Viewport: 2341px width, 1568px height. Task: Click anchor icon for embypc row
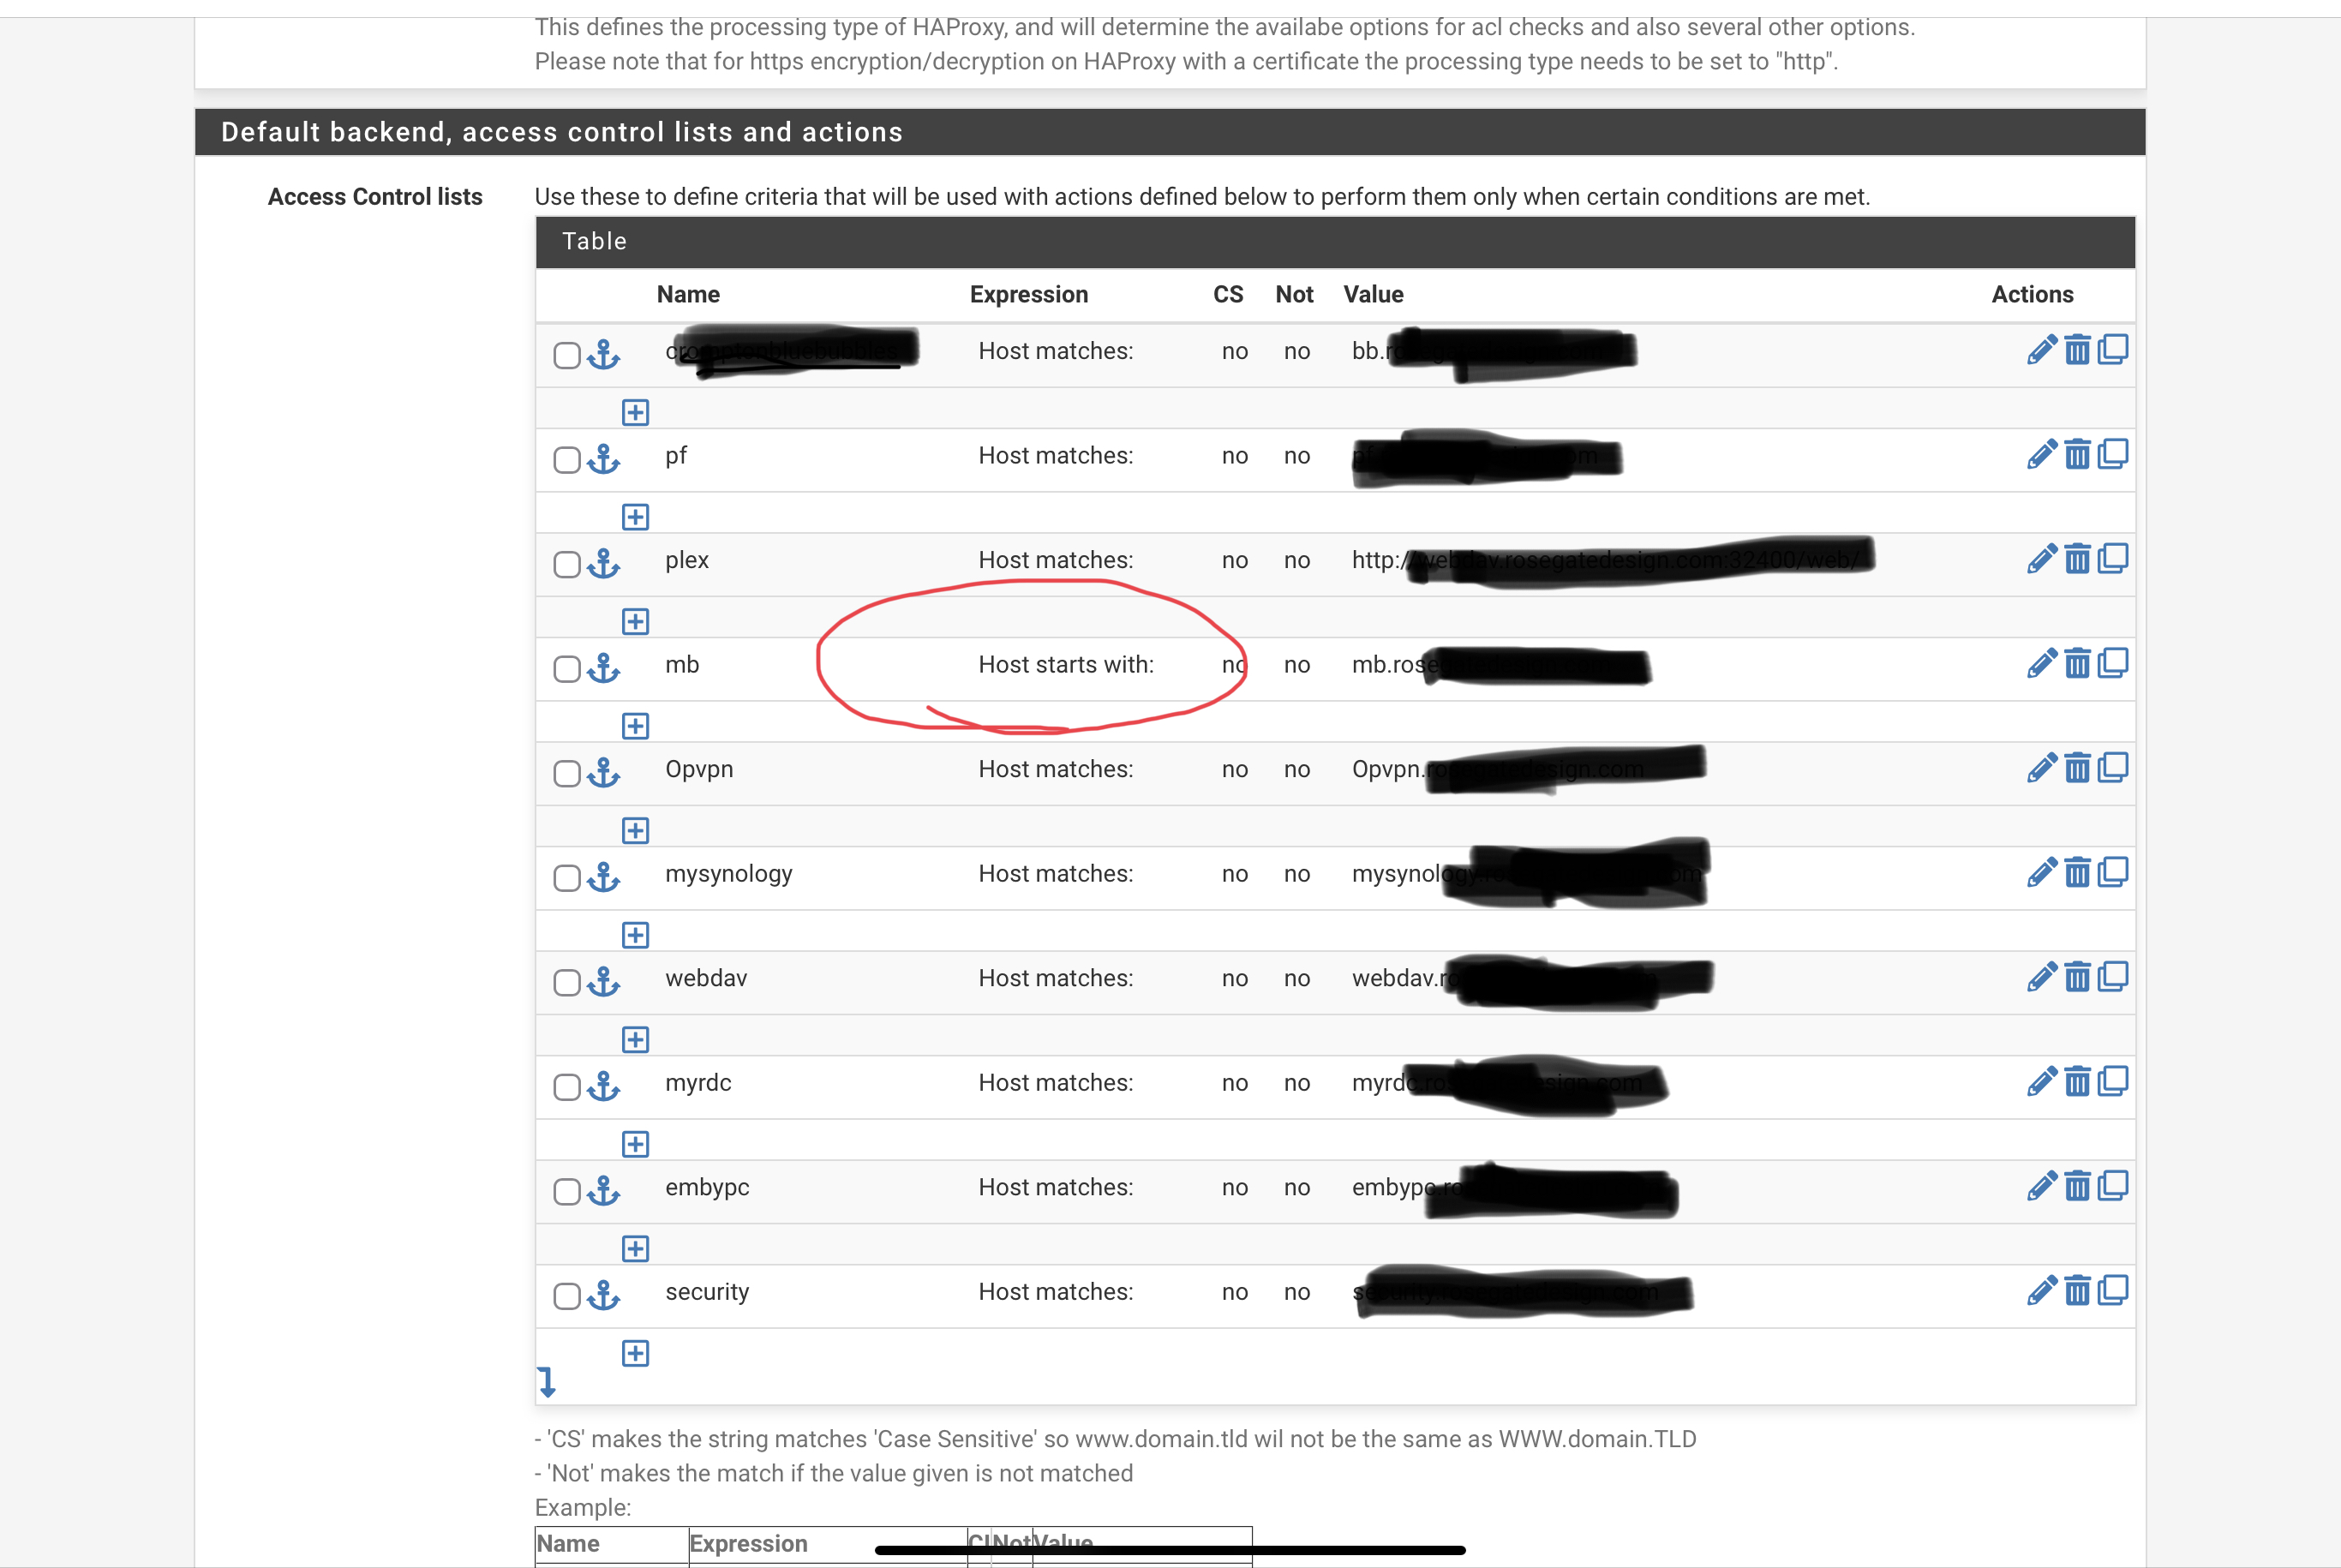coord(603,1191)
